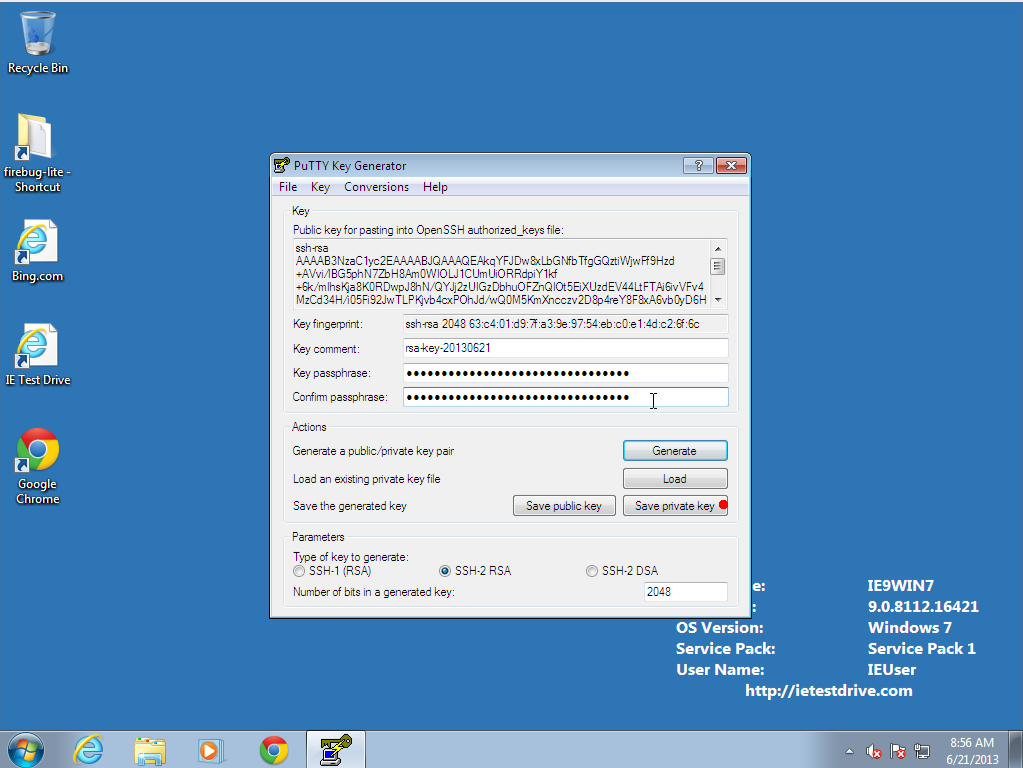Click the Key fingerprint field

tap(565, 324)
